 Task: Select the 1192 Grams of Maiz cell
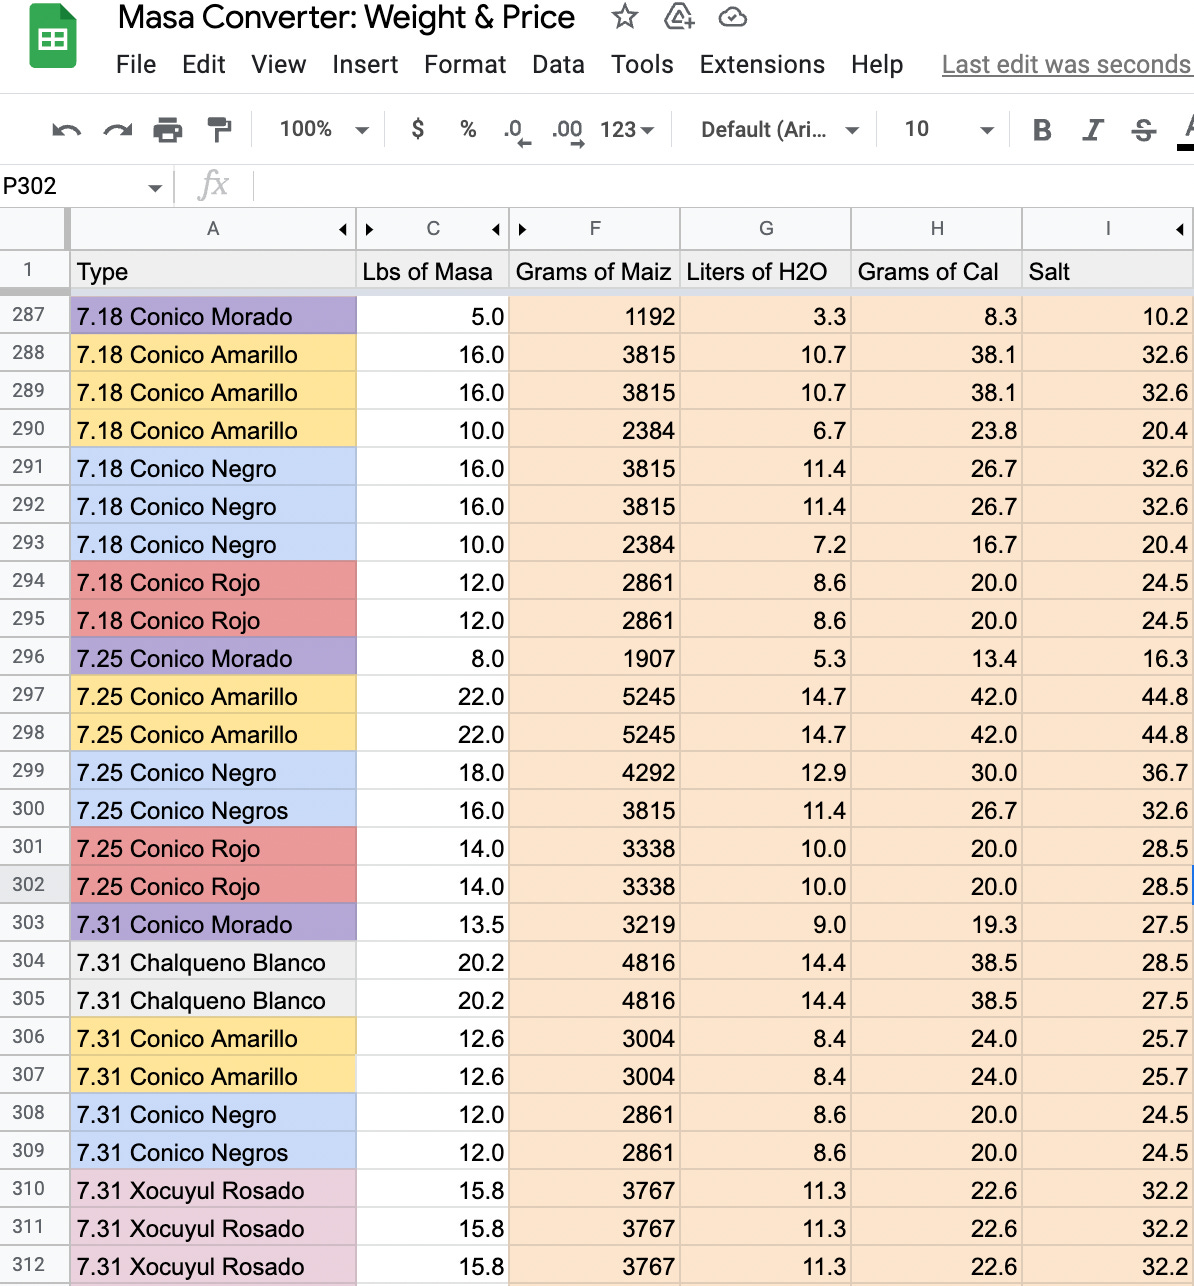pyautogui.click(x=595, y=316)
